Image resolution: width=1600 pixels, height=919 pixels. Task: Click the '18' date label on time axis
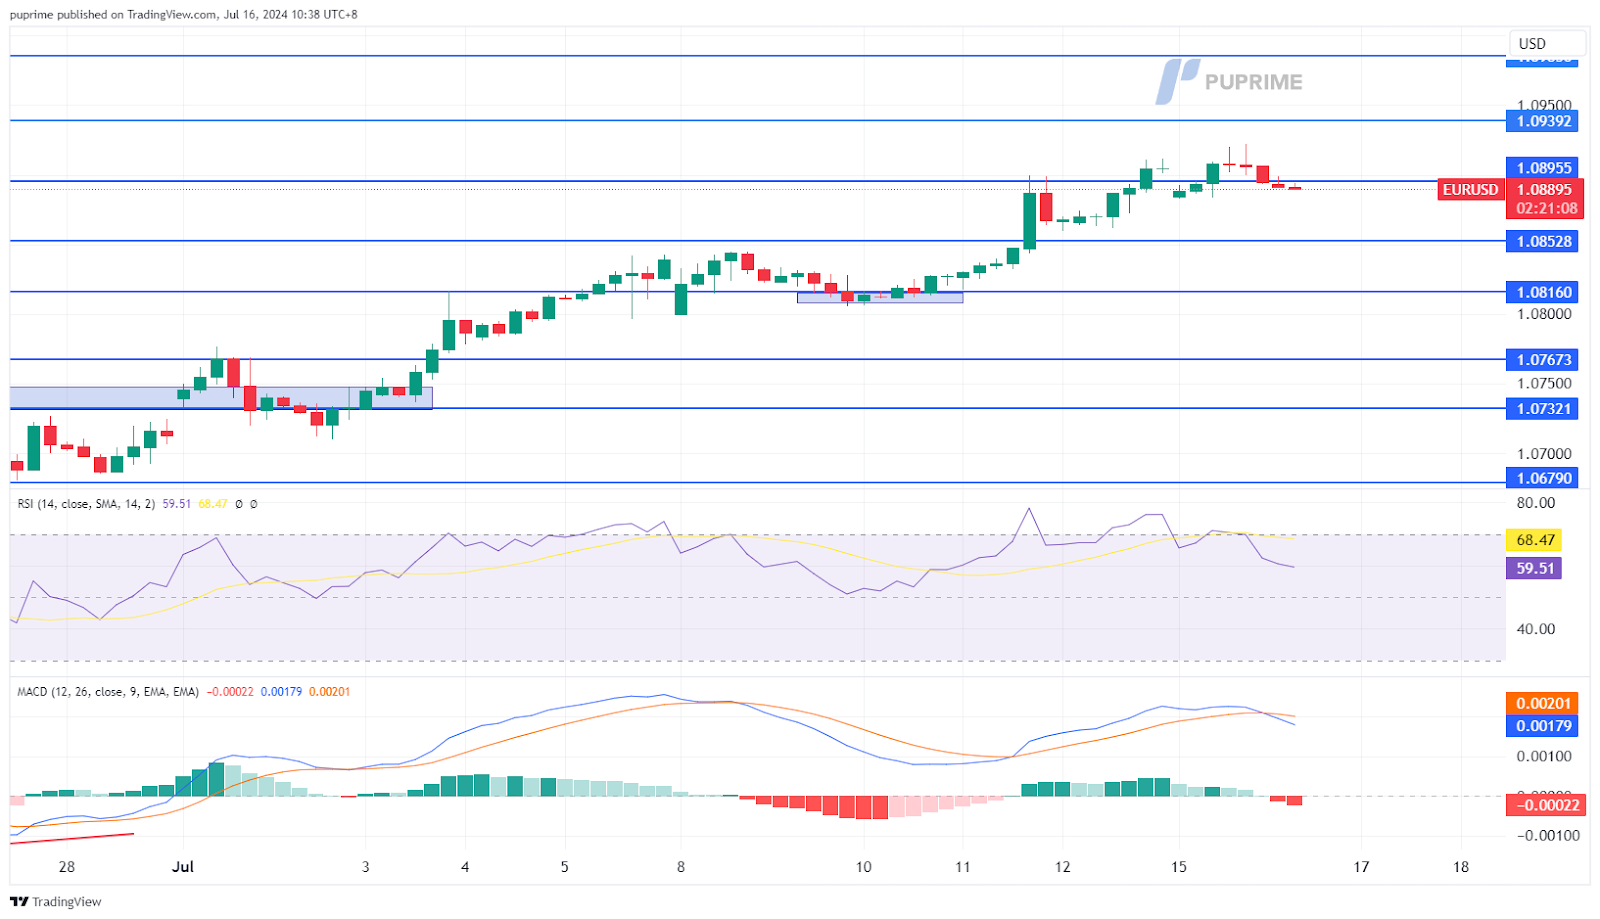pyautogui.click(x=1461, y=867)
